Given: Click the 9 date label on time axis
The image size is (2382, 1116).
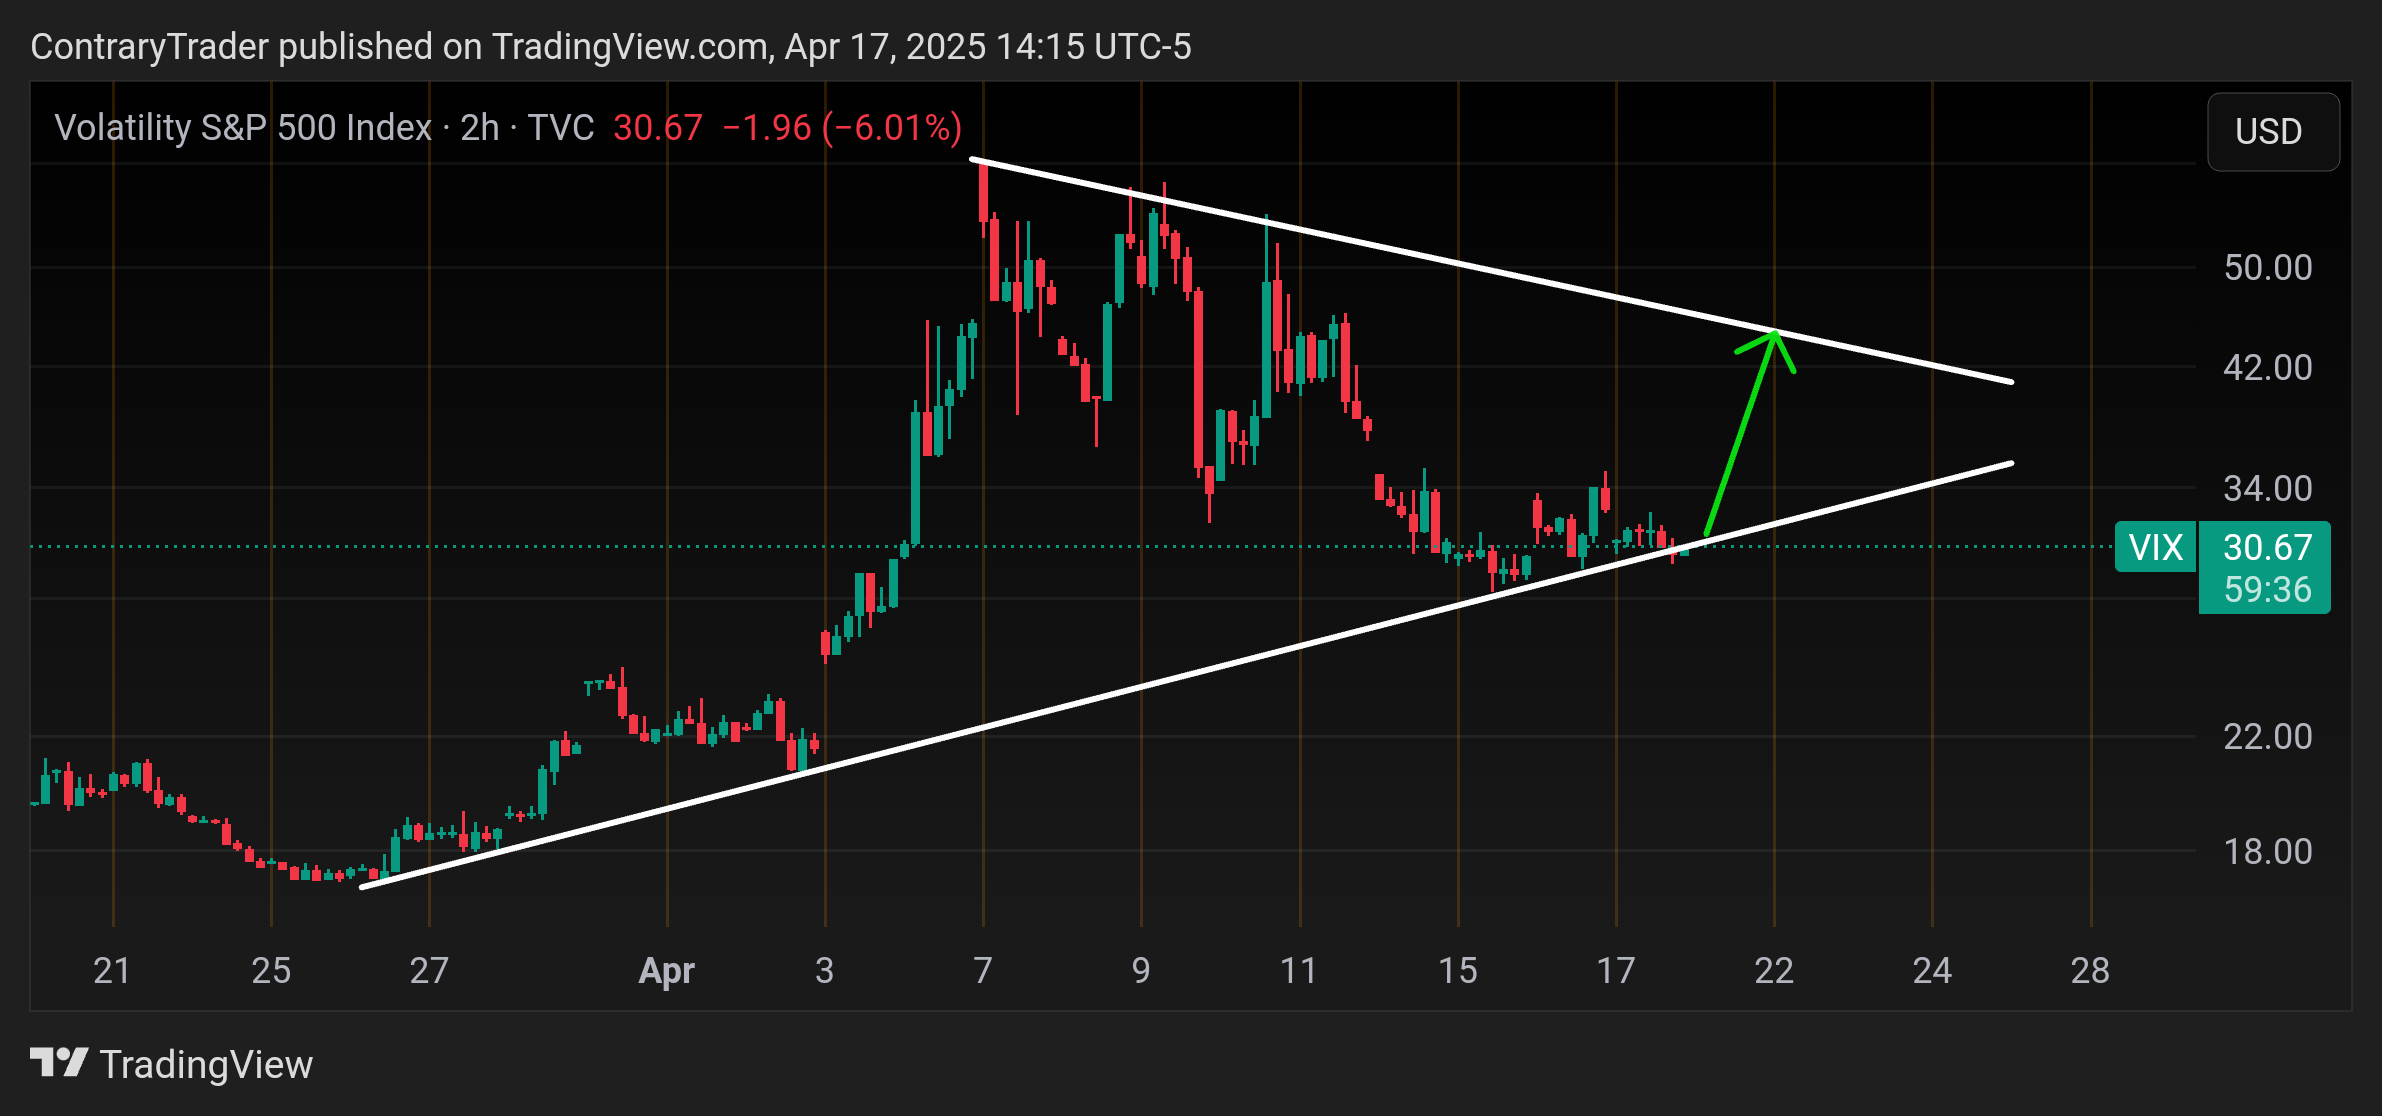Looking at the screenshot, I should tap(1141, 971).
